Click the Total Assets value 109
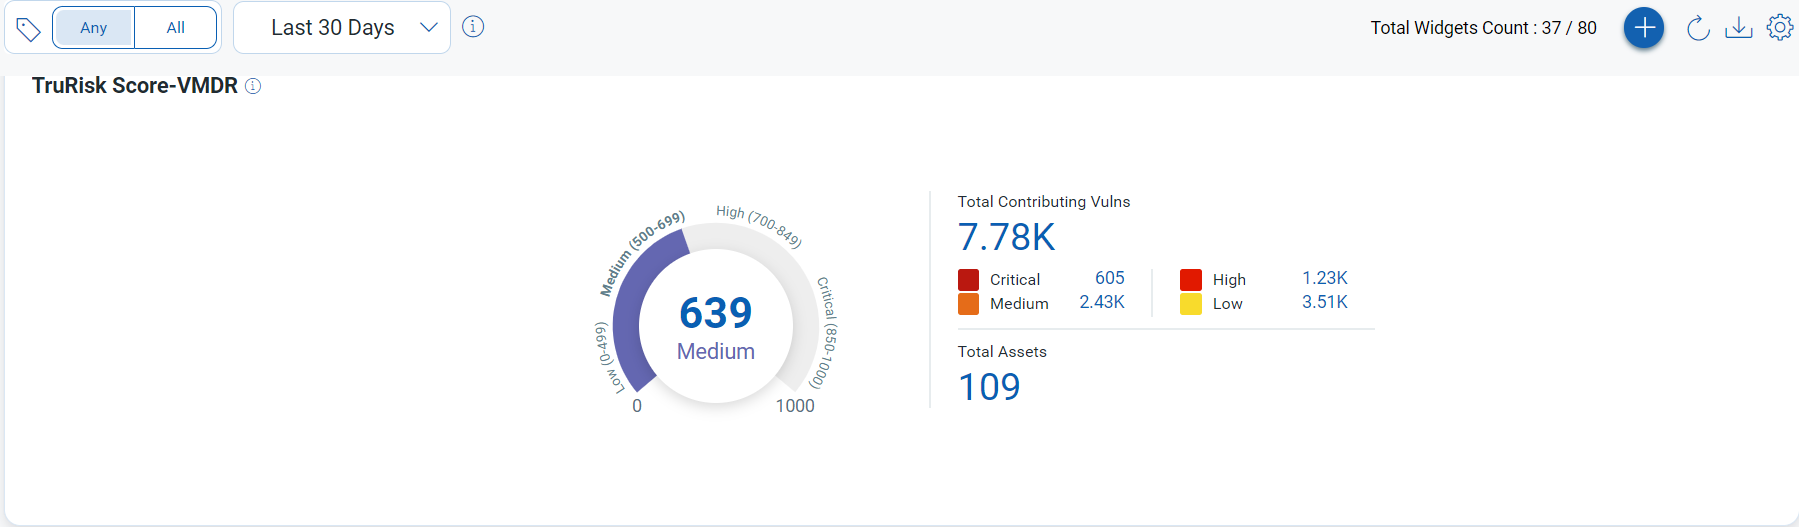This screenshot has height=527, width=1799. [989, 387]
